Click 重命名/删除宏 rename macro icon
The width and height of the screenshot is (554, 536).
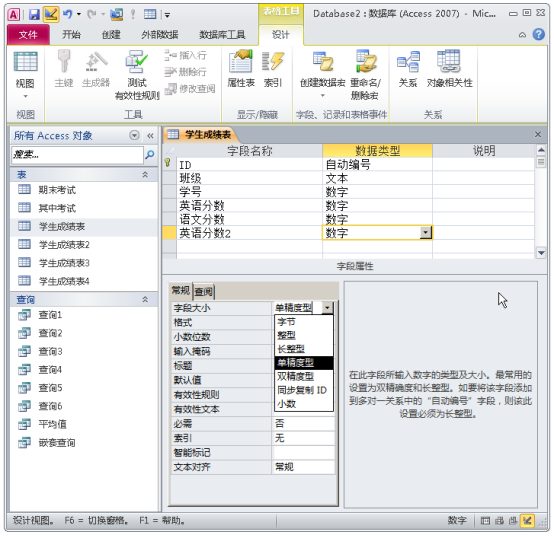tap(365, 75)
